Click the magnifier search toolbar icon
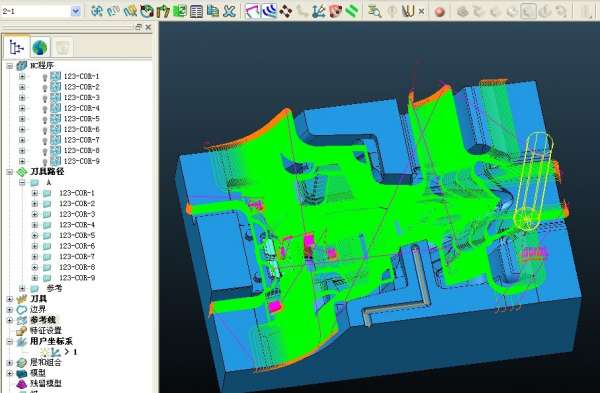600x393 pixels. [x=374, y=11]
